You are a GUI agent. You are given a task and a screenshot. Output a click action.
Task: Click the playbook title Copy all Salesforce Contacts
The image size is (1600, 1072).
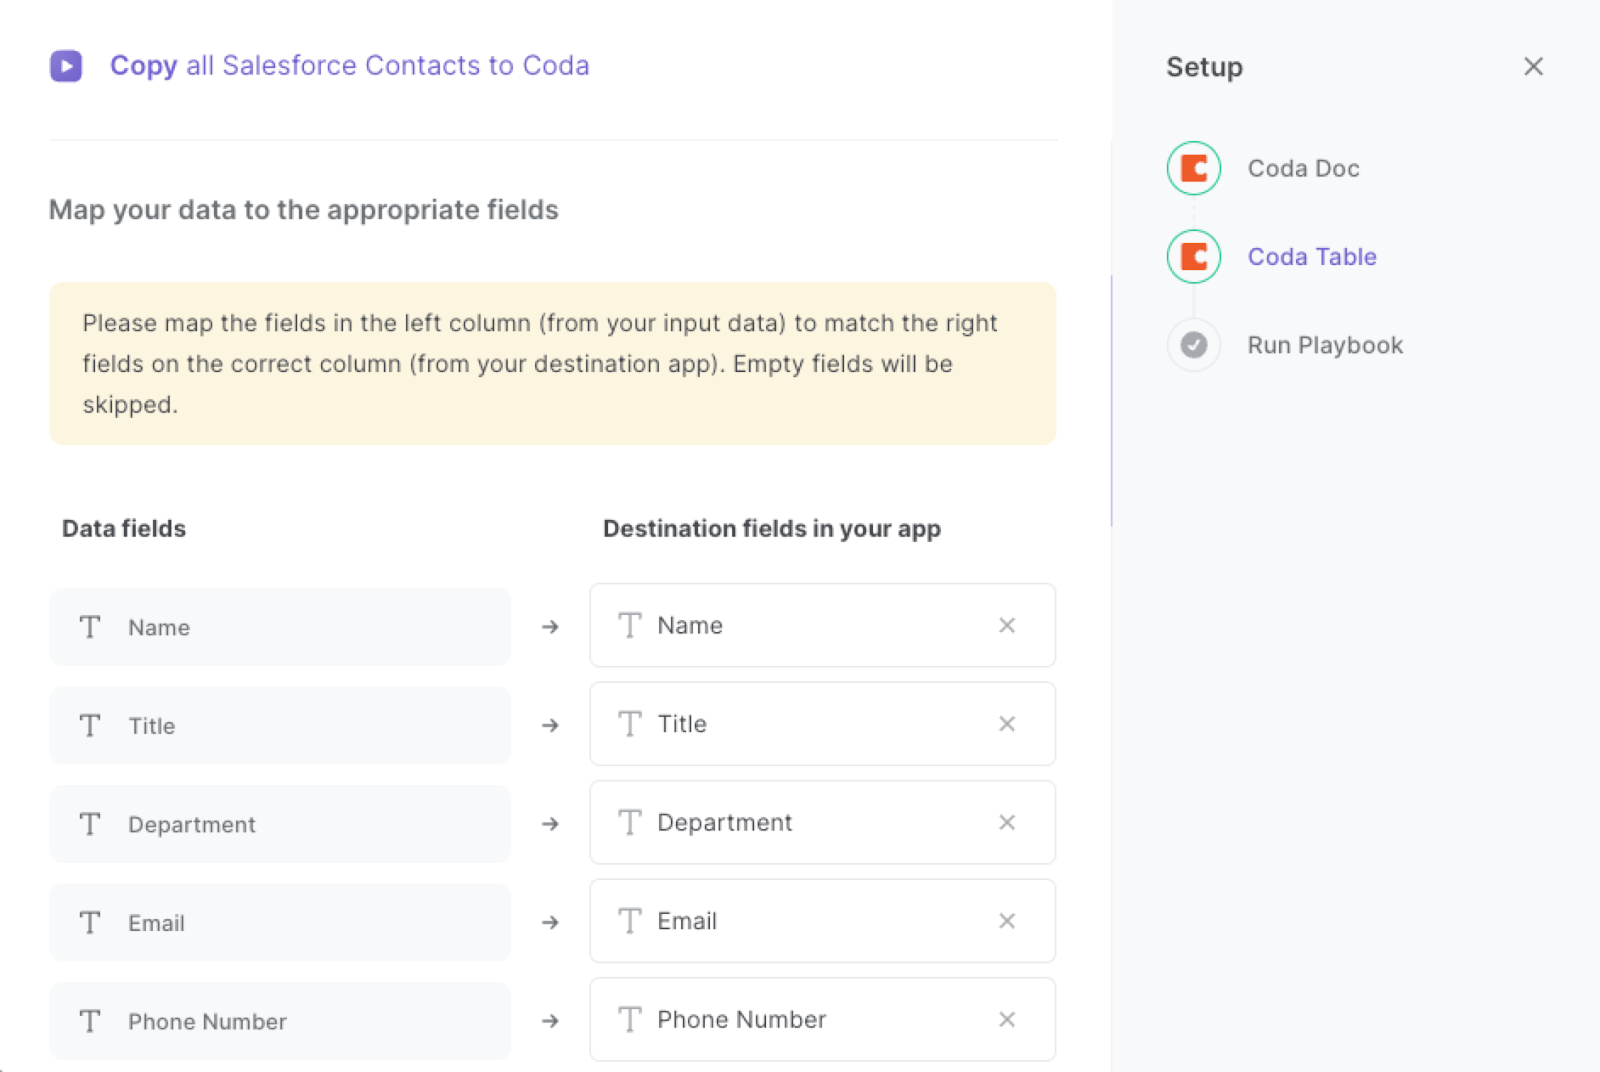tap(349, 66)
